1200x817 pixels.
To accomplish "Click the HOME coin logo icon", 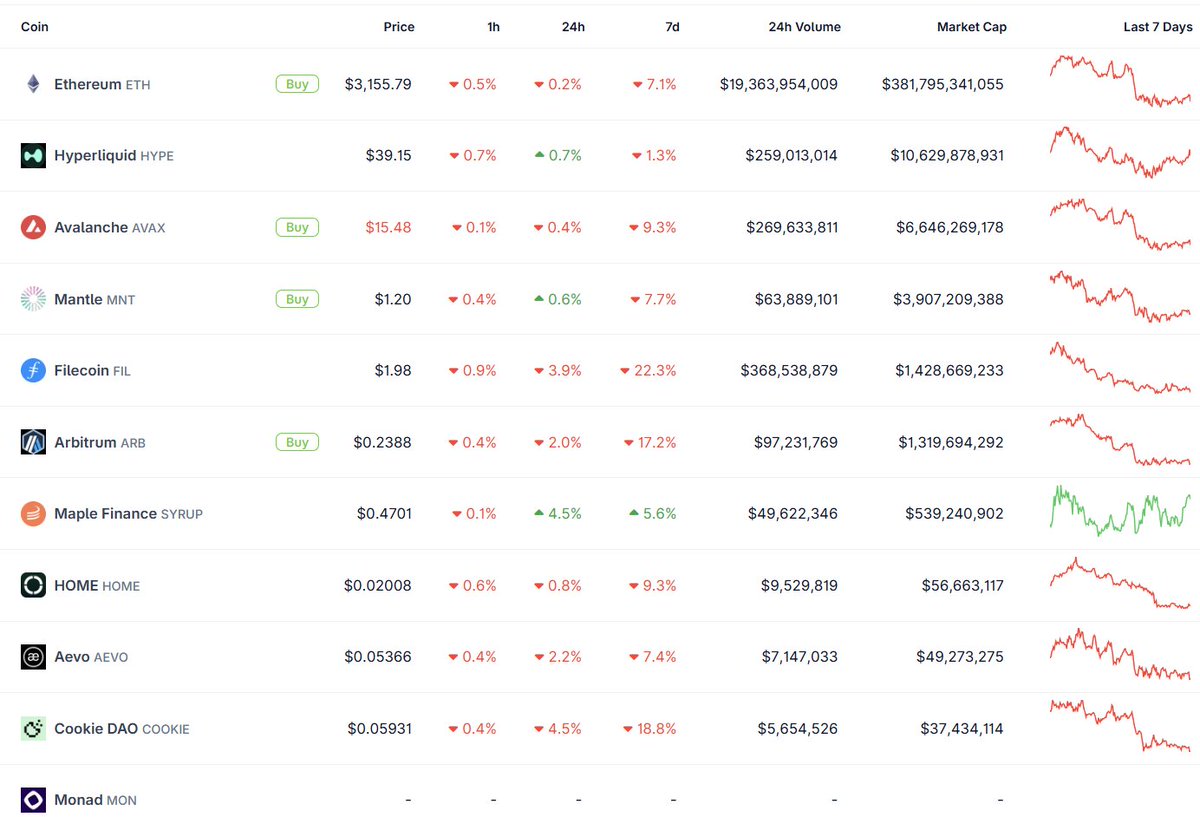I will pos(33,585).
